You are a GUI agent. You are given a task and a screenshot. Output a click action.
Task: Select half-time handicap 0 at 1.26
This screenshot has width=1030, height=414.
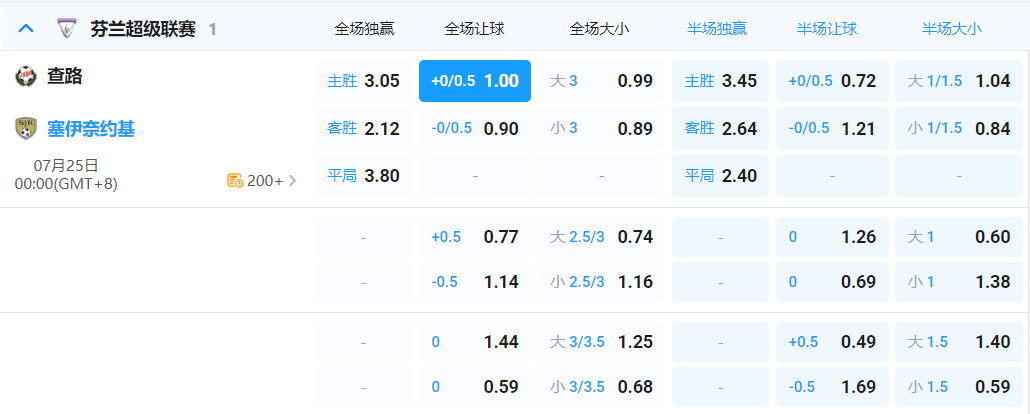(x=832, y=237)
